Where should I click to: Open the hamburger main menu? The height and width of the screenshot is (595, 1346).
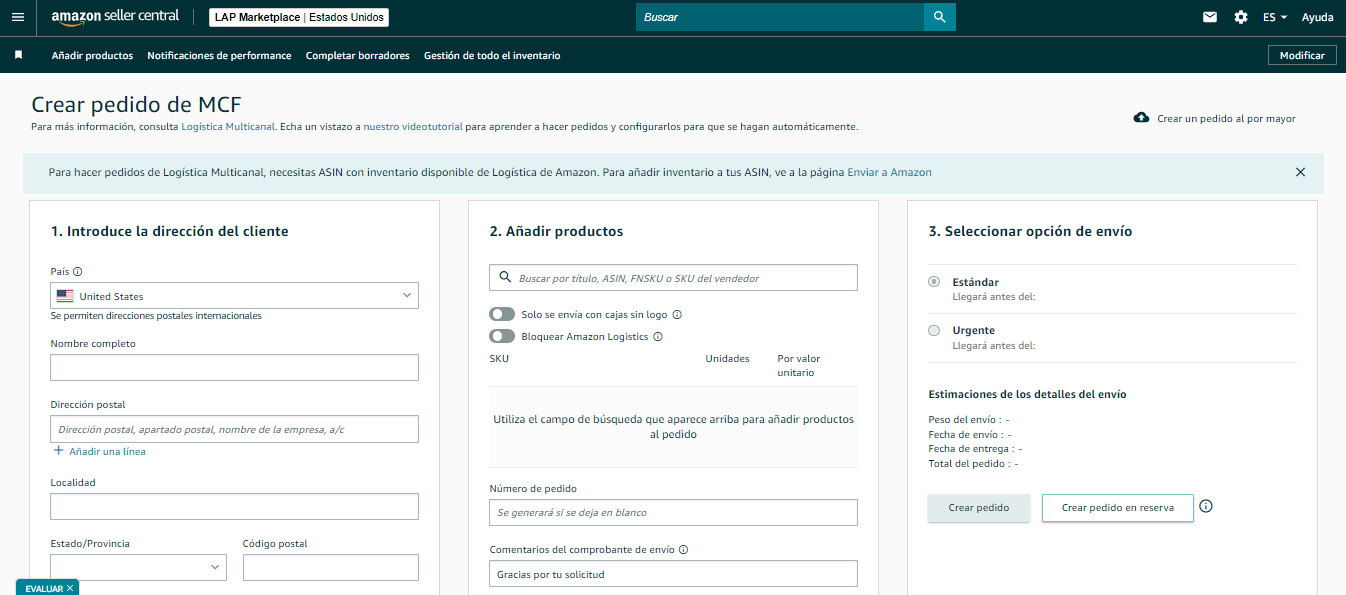[17, 17]
